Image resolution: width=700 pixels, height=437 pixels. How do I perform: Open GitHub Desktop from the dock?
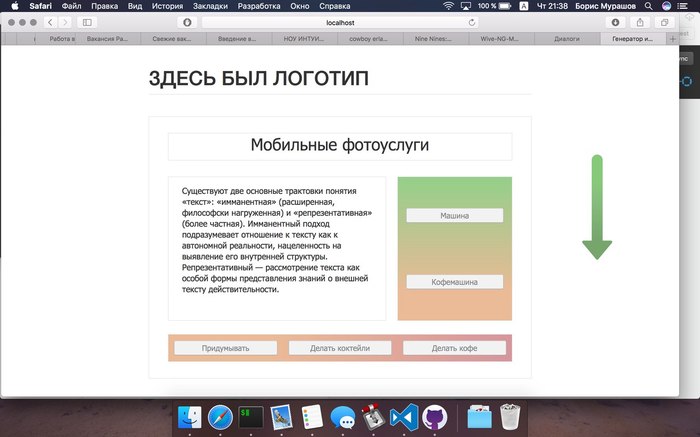click(434, 417)
